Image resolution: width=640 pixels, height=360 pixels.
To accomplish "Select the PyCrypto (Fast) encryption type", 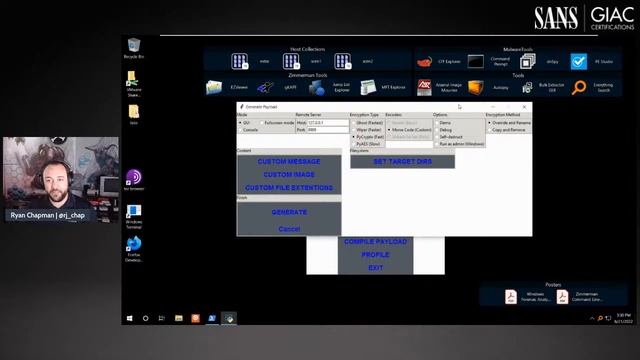I will [x=353, y=137].
